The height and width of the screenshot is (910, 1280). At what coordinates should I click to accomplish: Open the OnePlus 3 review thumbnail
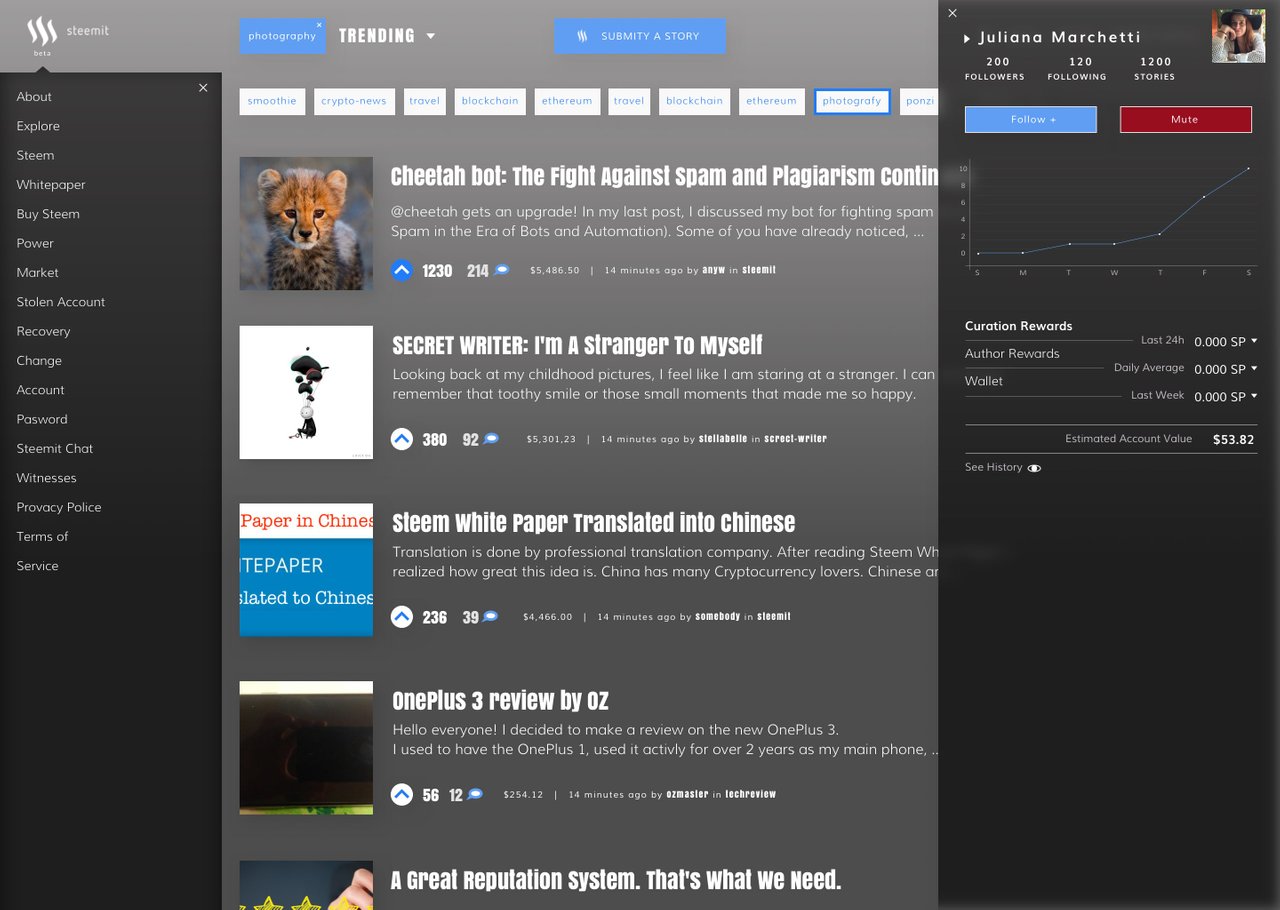[306, 748]
